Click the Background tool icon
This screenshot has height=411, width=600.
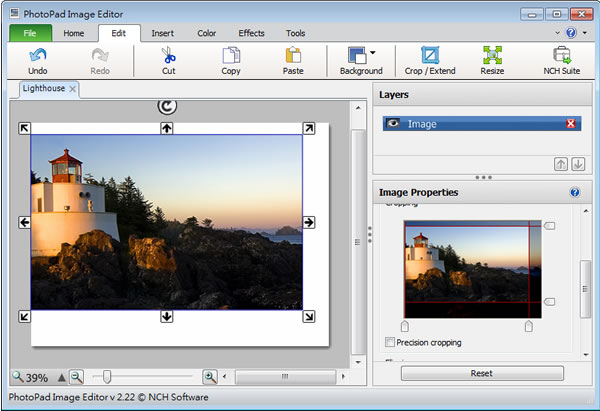pyautogui.click(x=357, y=55)
